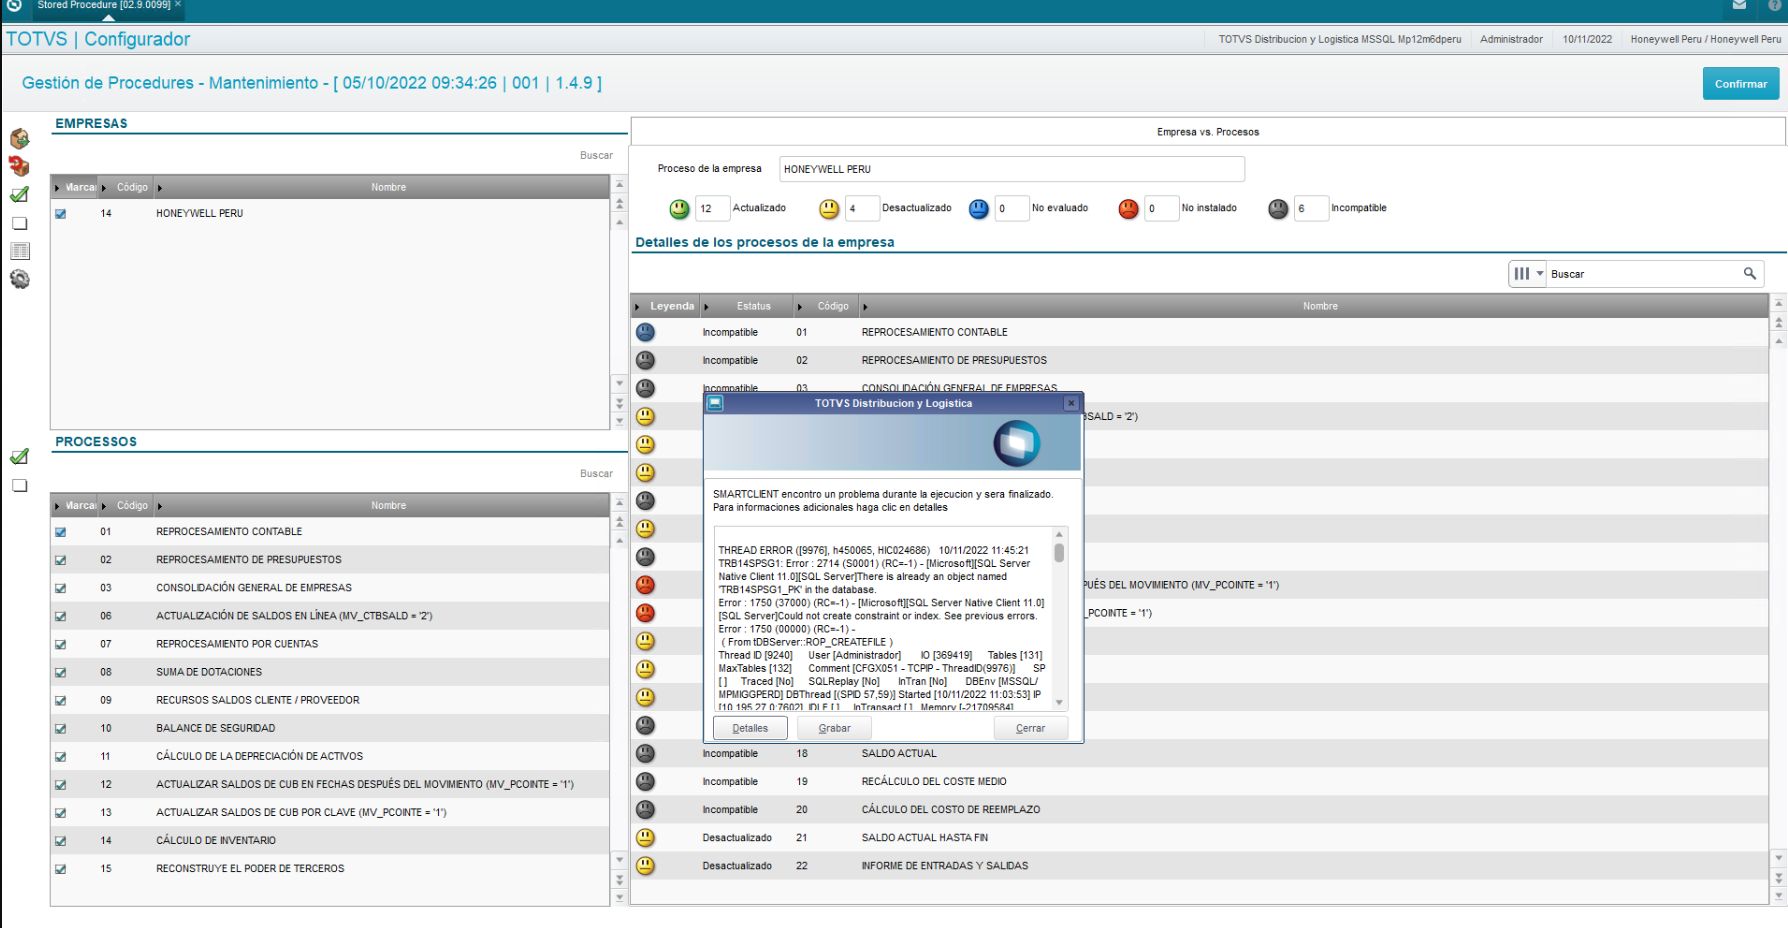The image size is (1788, 928).
Task: Click the search magnifier icon in details Buscar box
Action: [1750, 273]
